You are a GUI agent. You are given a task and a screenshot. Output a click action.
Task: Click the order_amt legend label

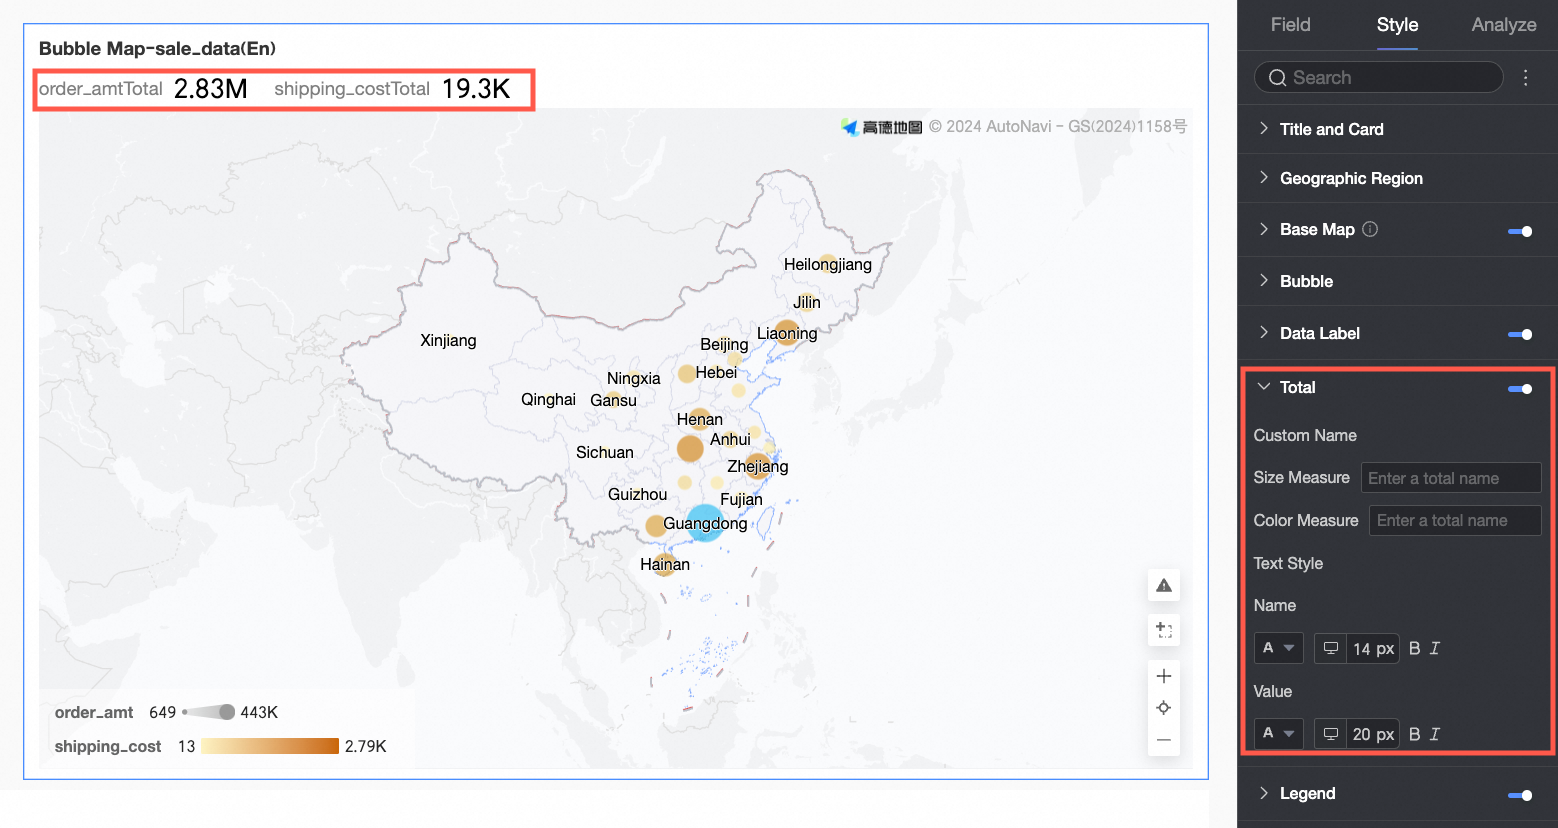coord(94,712)
